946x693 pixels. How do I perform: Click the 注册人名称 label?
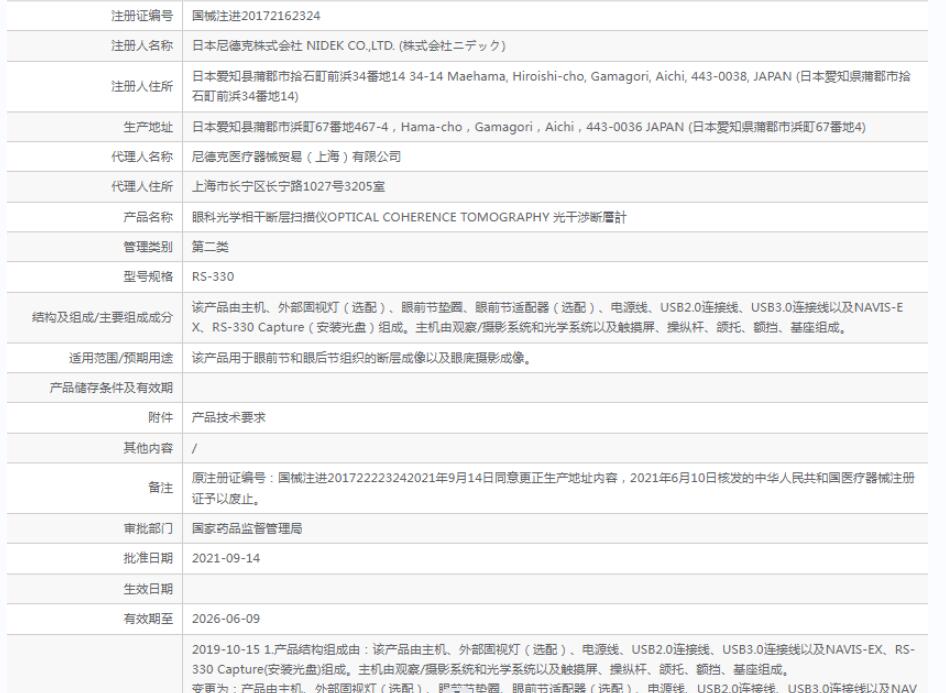click(142, 46)
